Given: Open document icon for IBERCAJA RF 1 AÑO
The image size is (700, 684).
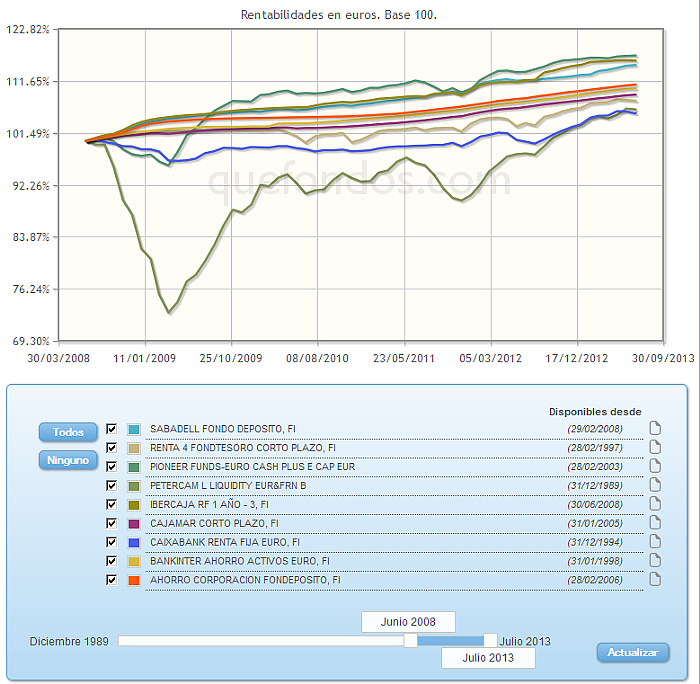Looking at the screenshot, I should pyautogui.click(x=655, y=504).
